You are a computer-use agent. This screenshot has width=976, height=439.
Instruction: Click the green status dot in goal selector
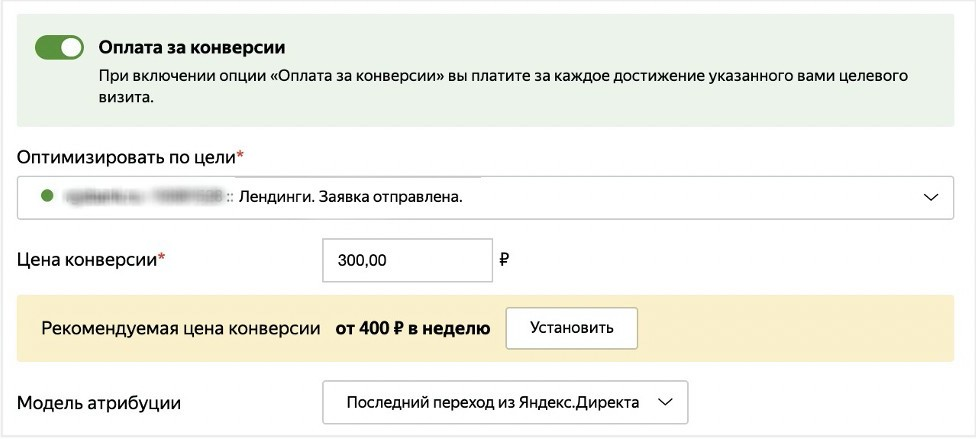46,197
